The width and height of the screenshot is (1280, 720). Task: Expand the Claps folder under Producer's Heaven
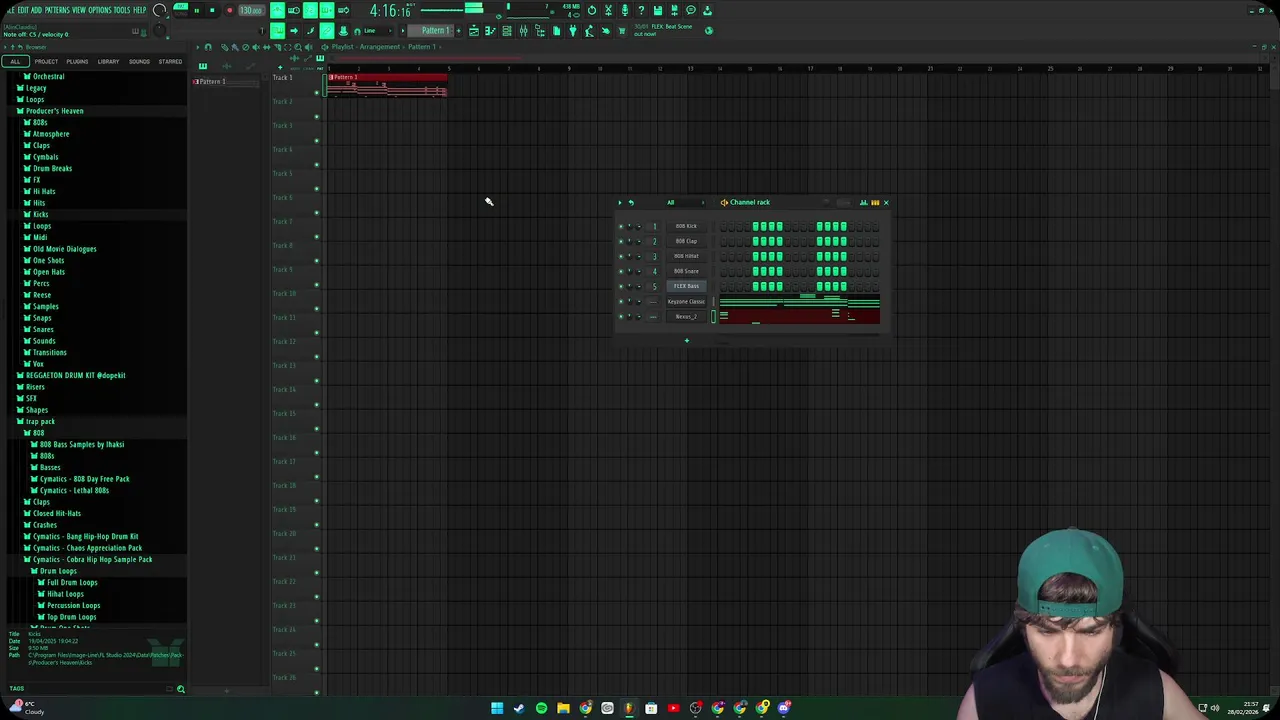click(x=41, y=145)
